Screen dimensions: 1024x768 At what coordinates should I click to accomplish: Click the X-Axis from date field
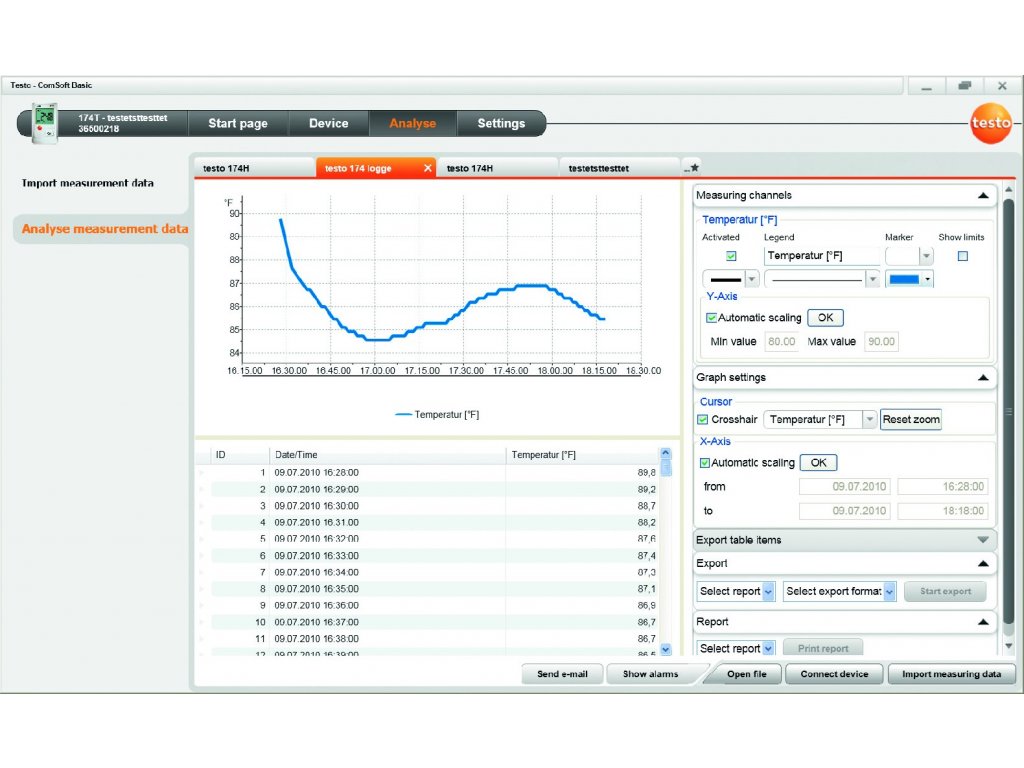(x=846, y=487)
